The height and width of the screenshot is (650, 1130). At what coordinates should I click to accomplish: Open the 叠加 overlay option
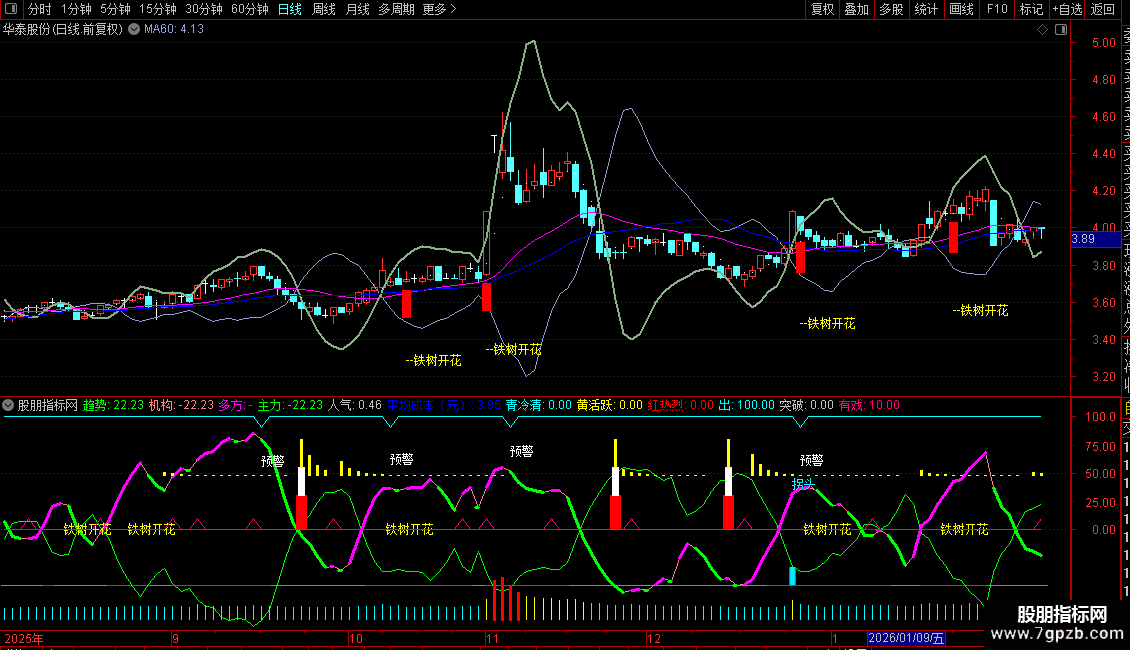[x=856, y=9]
